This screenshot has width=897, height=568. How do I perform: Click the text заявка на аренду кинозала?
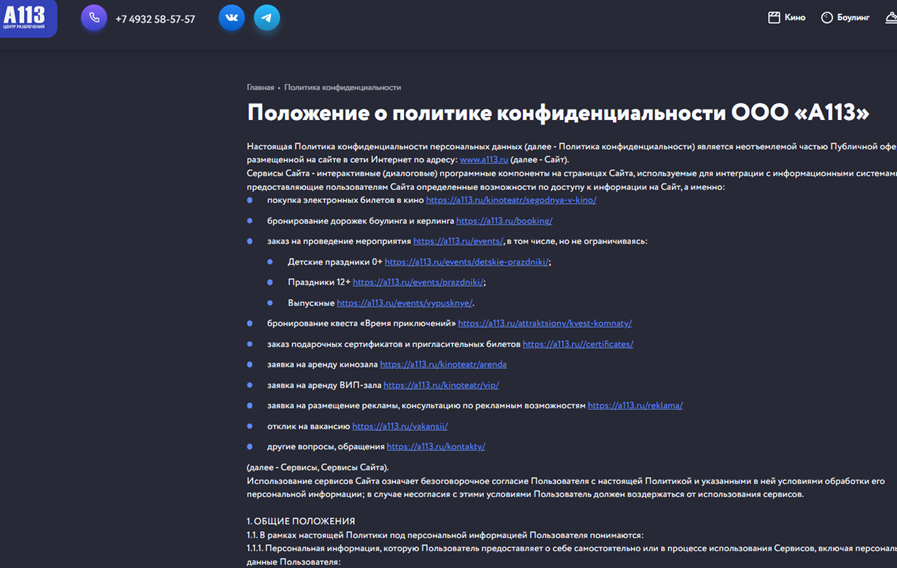322,364
